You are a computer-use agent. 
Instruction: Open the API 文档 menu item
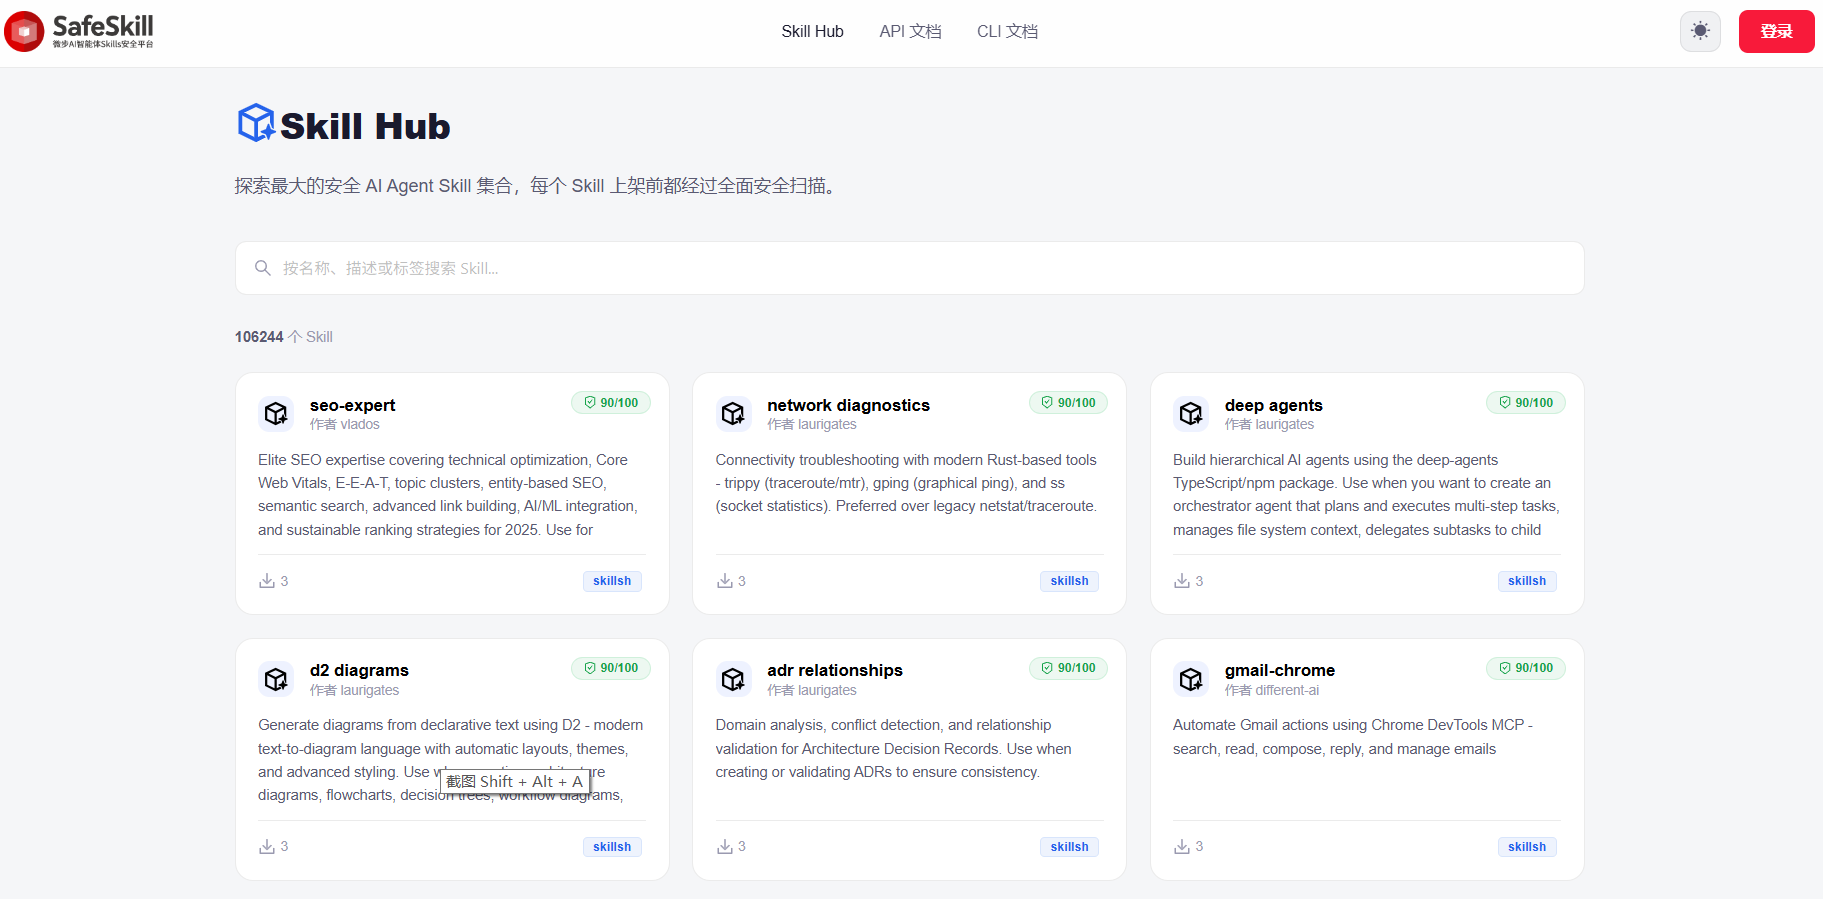[x=910, y=31]
